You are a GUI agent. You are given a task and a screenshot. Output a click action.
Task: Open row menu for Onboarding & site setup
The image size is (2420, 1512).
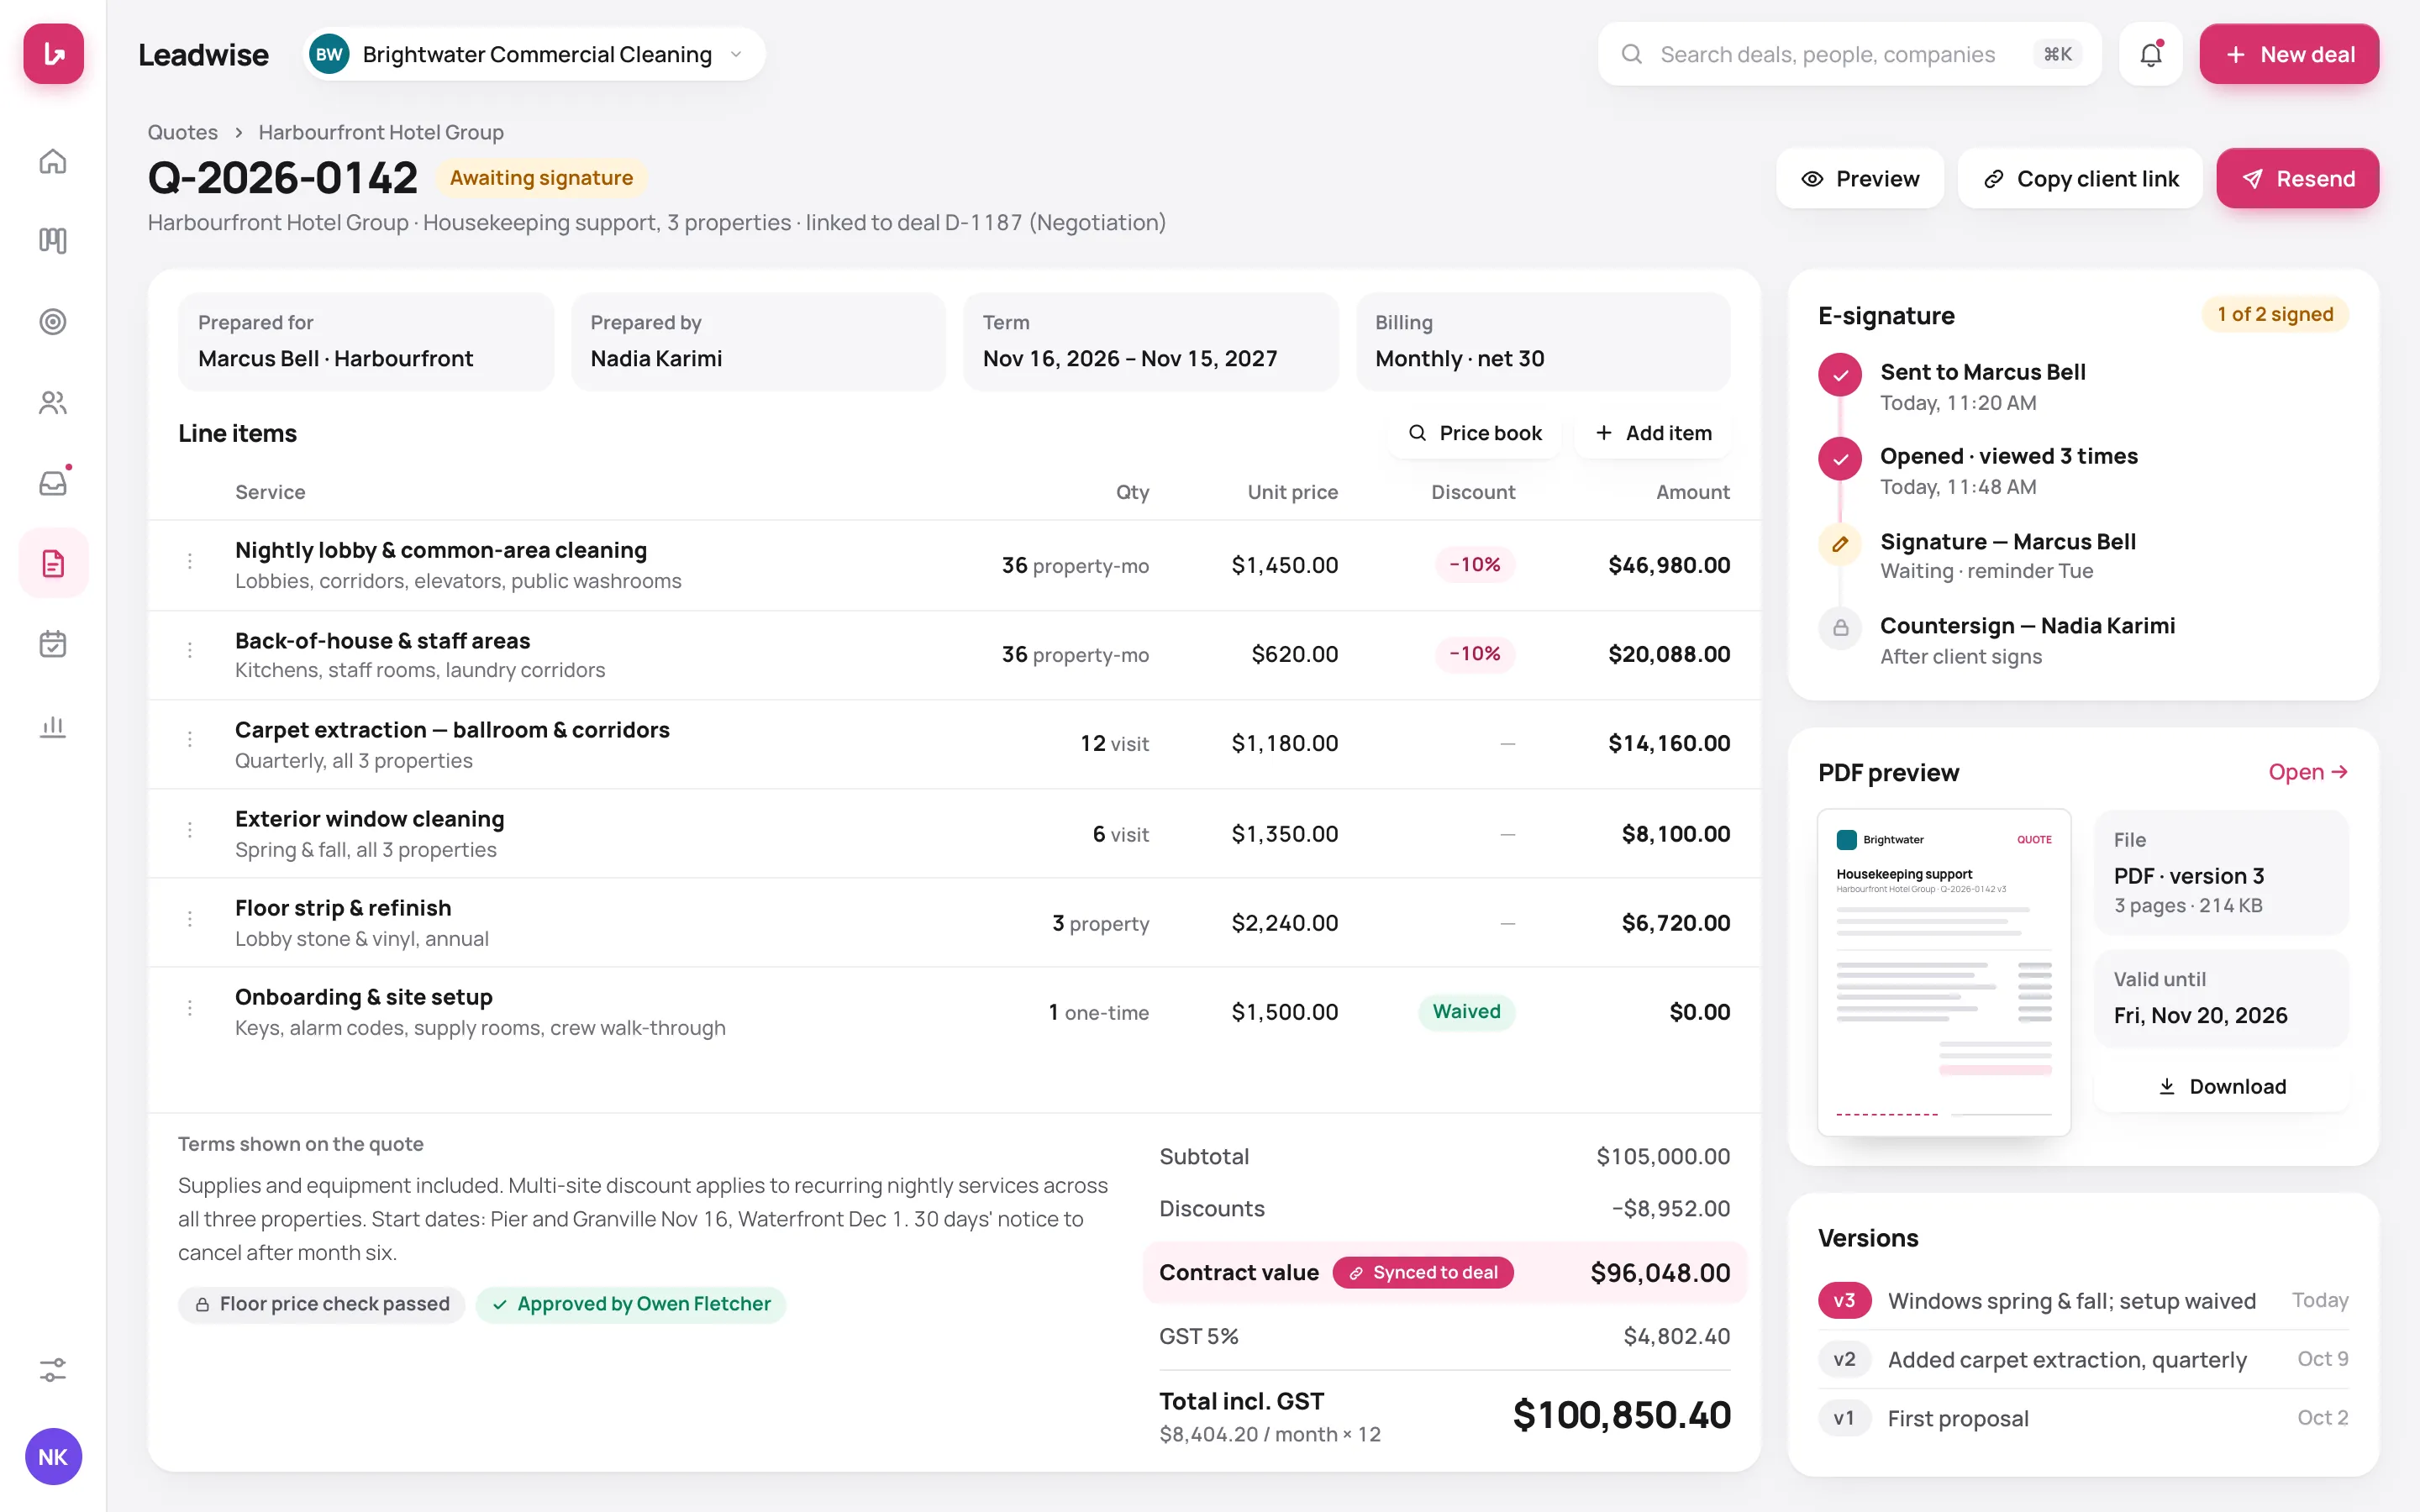[x=190, y=1008]
